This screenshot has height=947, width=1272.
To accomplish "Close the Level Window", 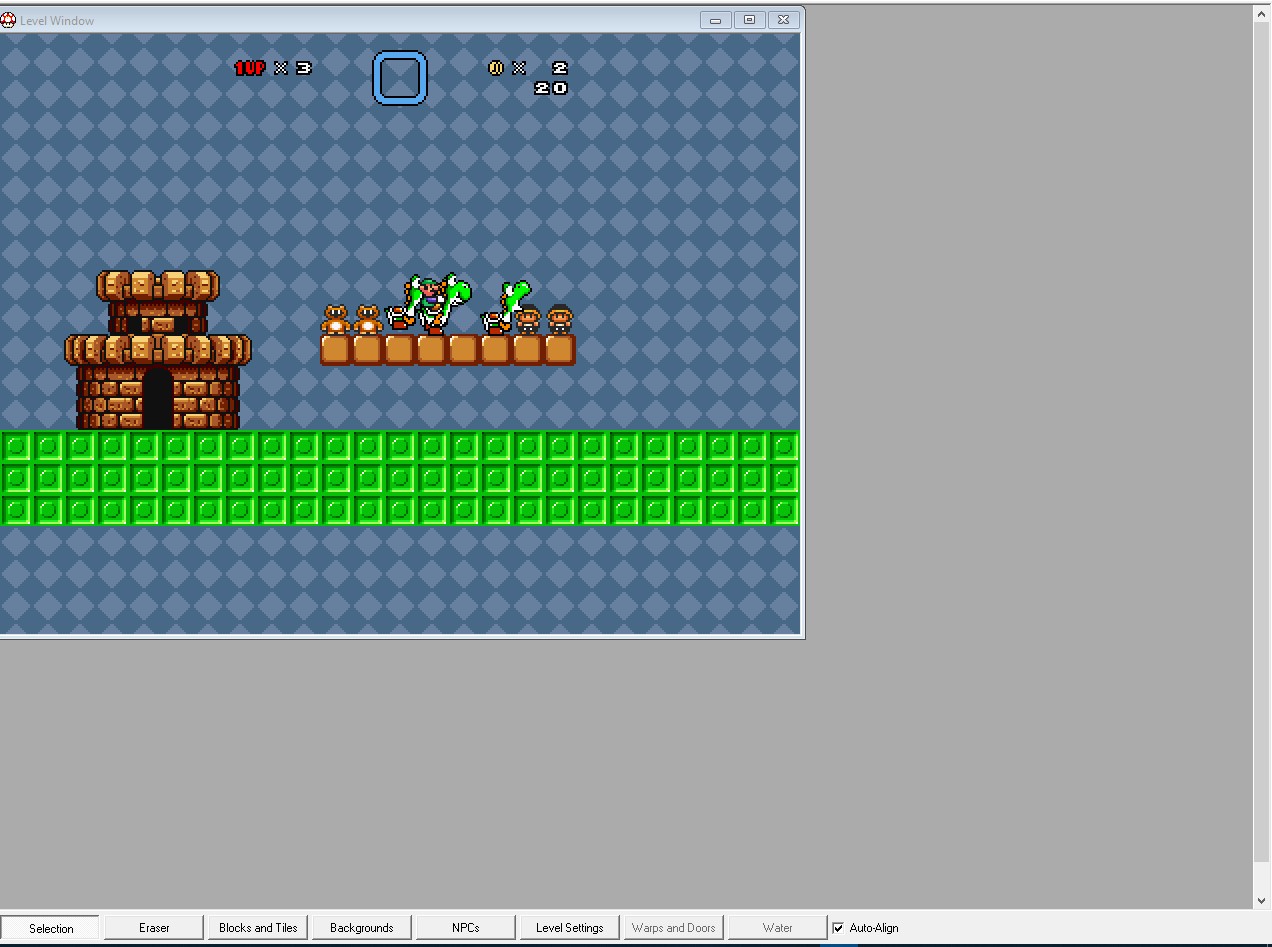I will click(784, 19).
